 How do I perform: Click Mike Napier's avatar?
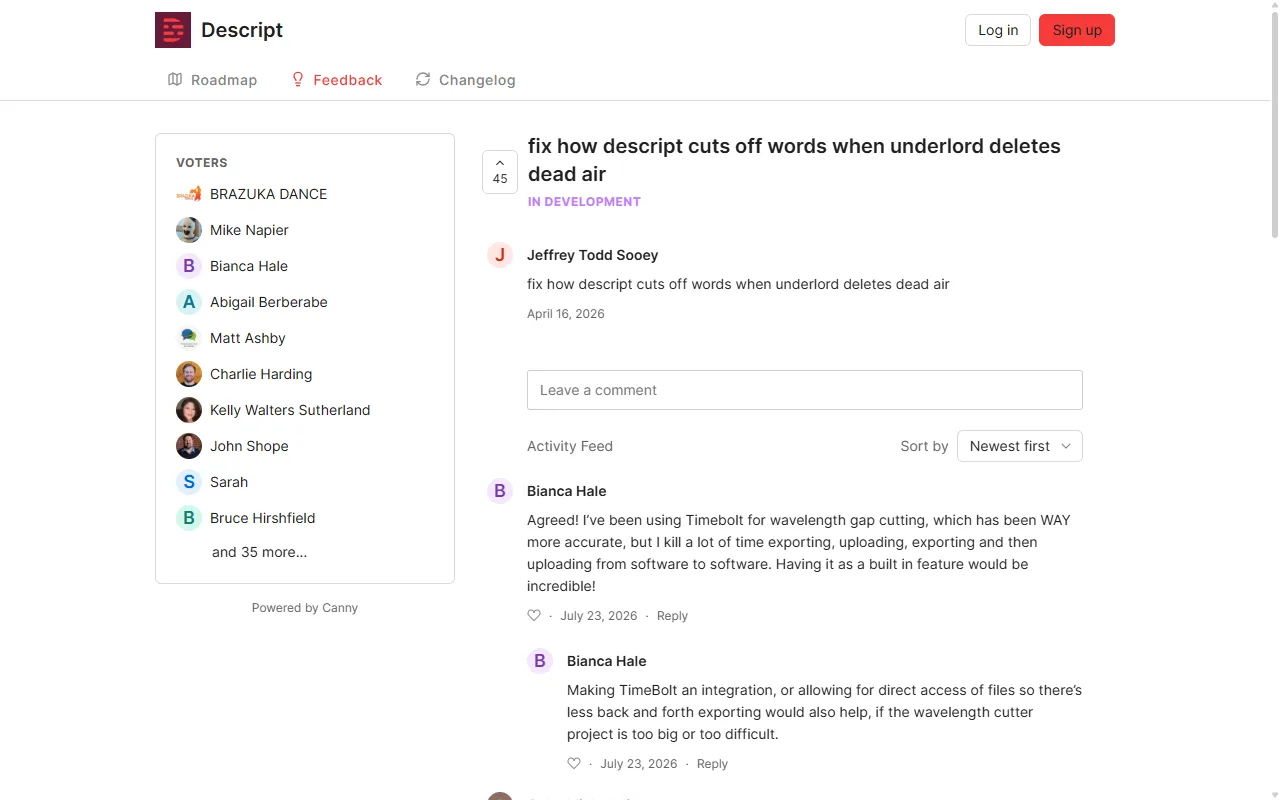coord(189,230)
